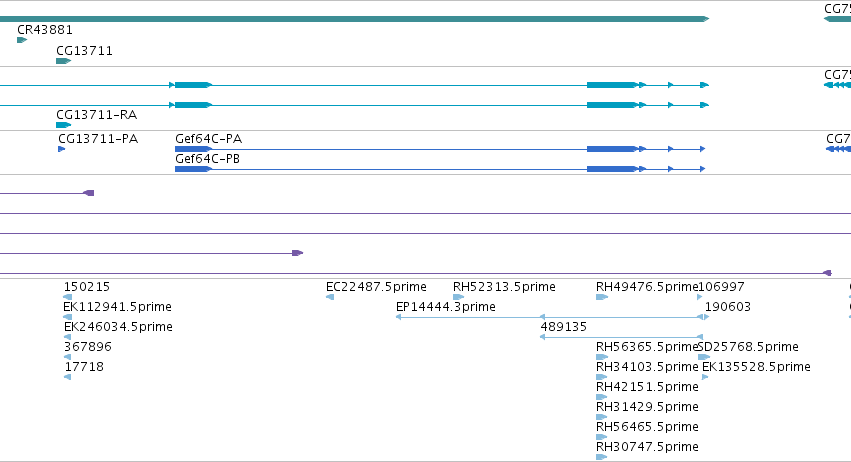The image size is (851, 462).
Task: Select the CG13711 gene label
Action: pyautogui.click(x=84, y=51)
